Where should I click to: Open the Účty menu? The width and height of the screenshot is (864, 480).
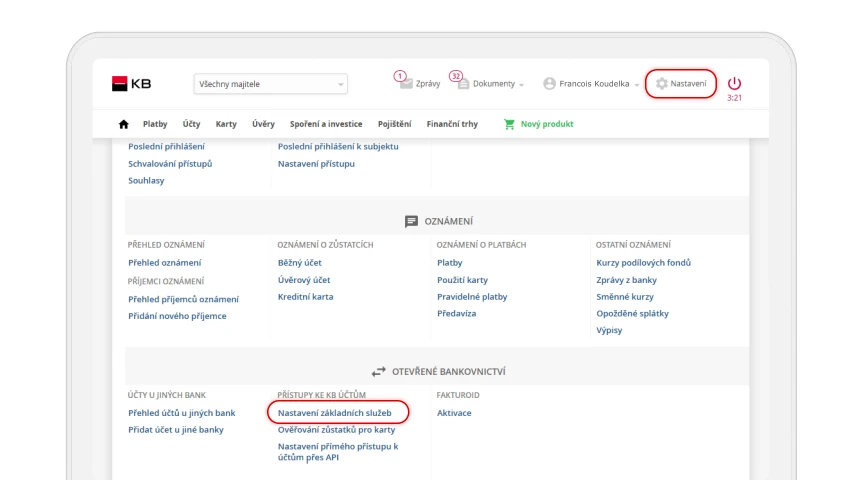coord(191,124)
